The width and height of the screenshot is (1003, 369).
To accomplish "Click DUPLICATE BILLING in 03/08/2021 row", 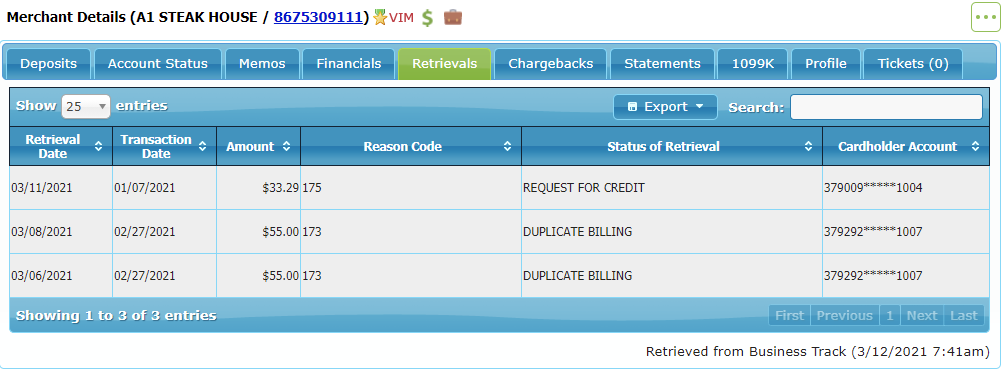I will pyautogui.click(x=577, y=232).
